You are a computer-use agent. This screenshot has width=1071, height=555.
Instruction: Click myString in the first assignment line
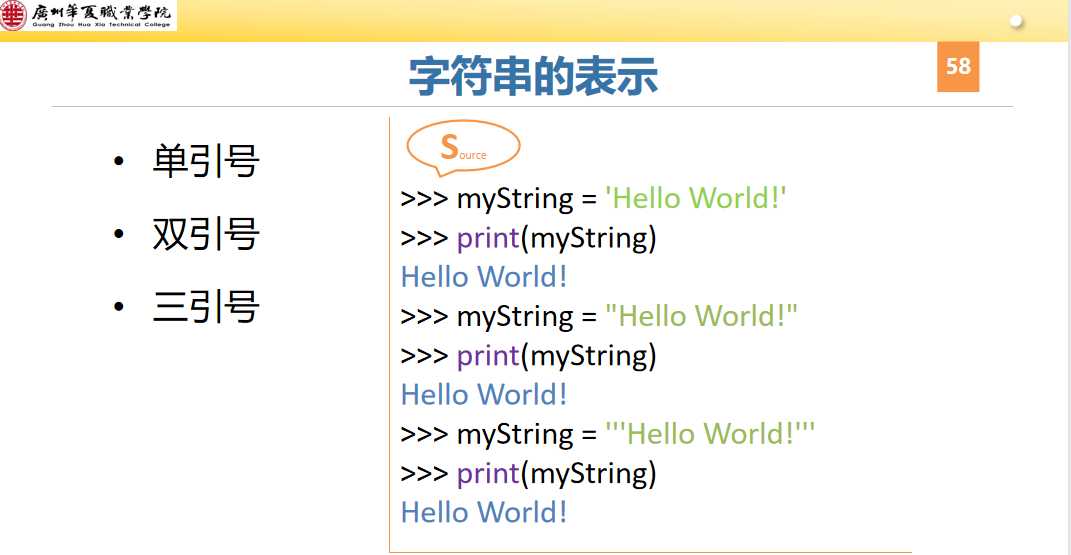click(x=514, y=198)
